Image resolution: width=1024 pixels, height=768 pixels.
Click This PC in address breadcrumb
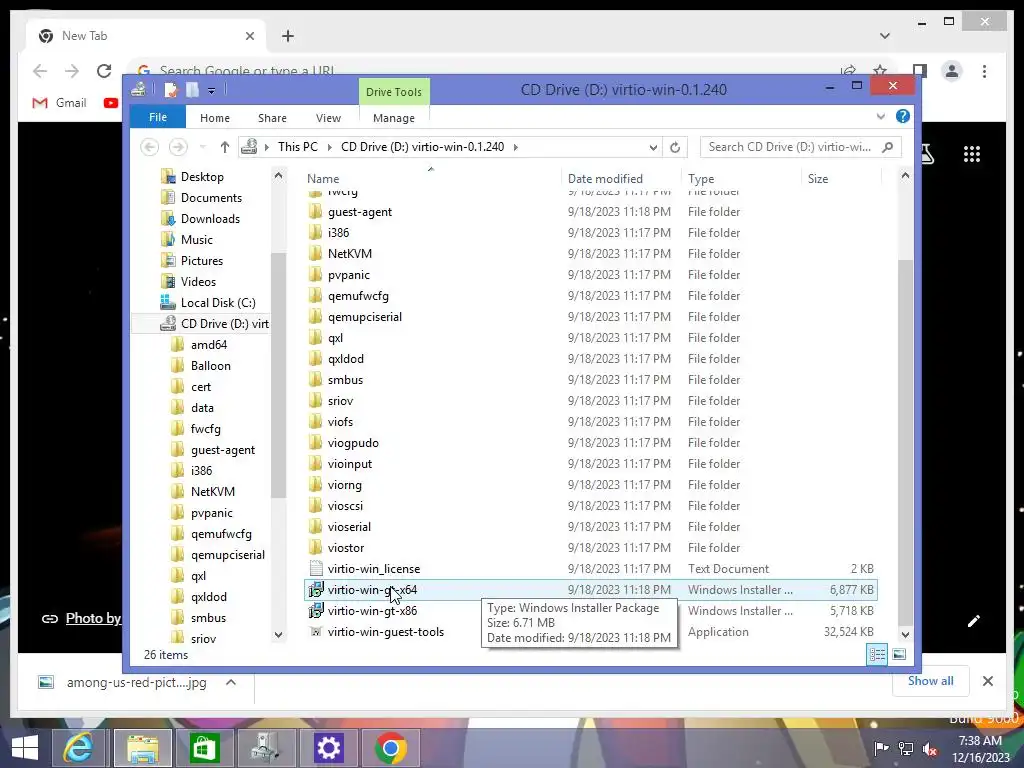click(298, 147)
